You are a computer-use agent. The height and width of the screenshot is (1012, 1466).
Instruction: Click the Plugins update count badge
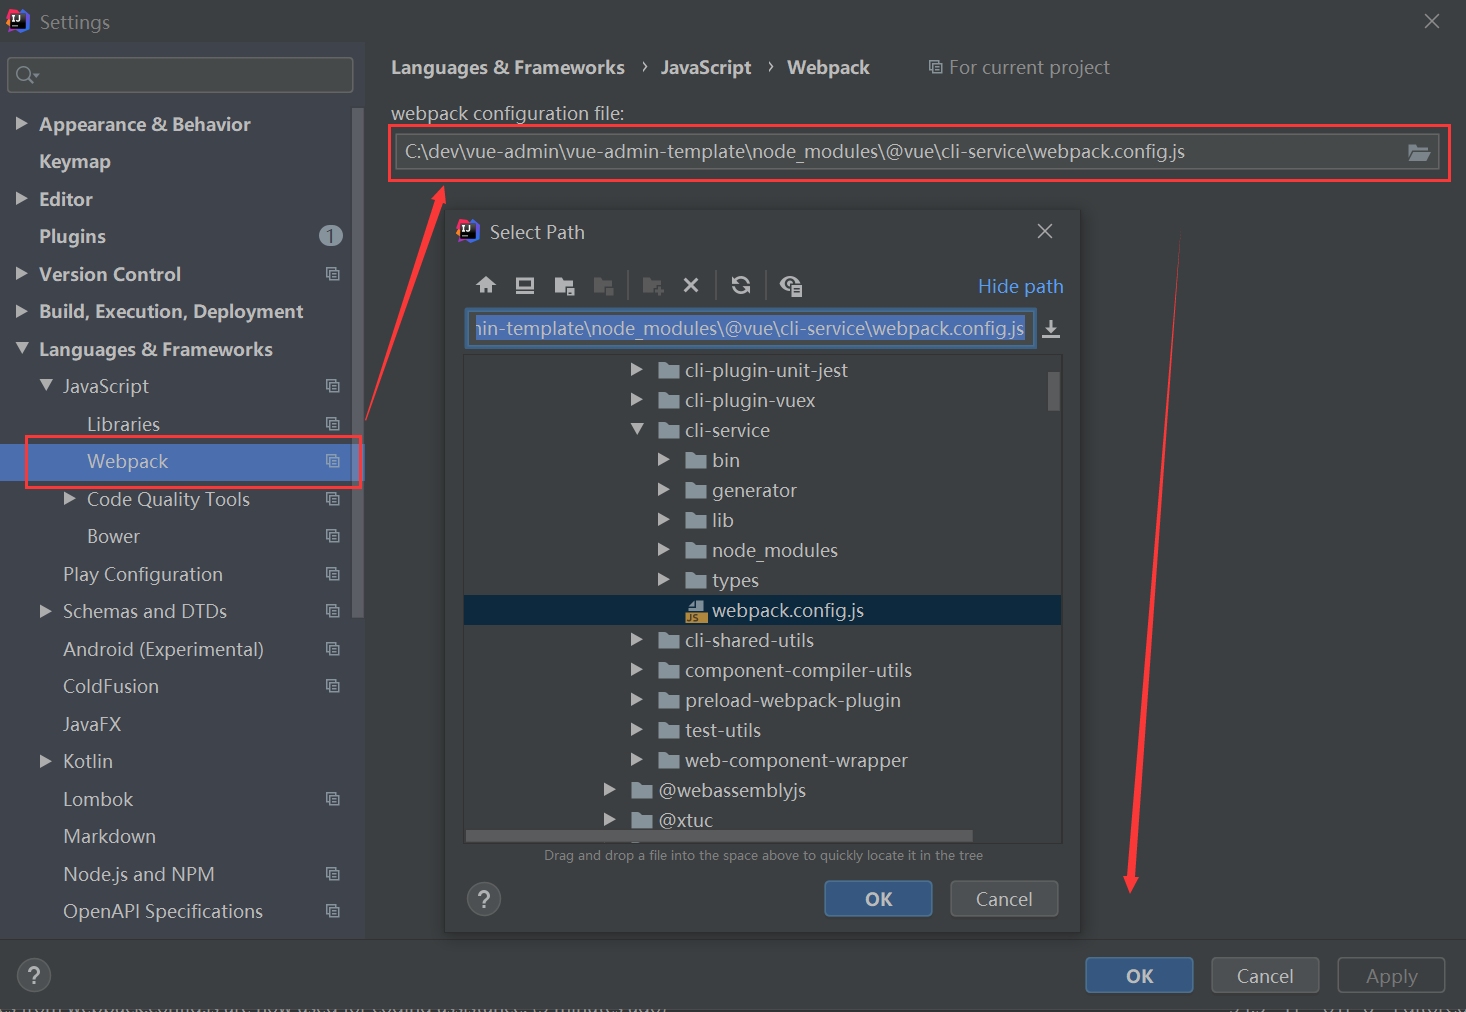click(x=331, y=236)
